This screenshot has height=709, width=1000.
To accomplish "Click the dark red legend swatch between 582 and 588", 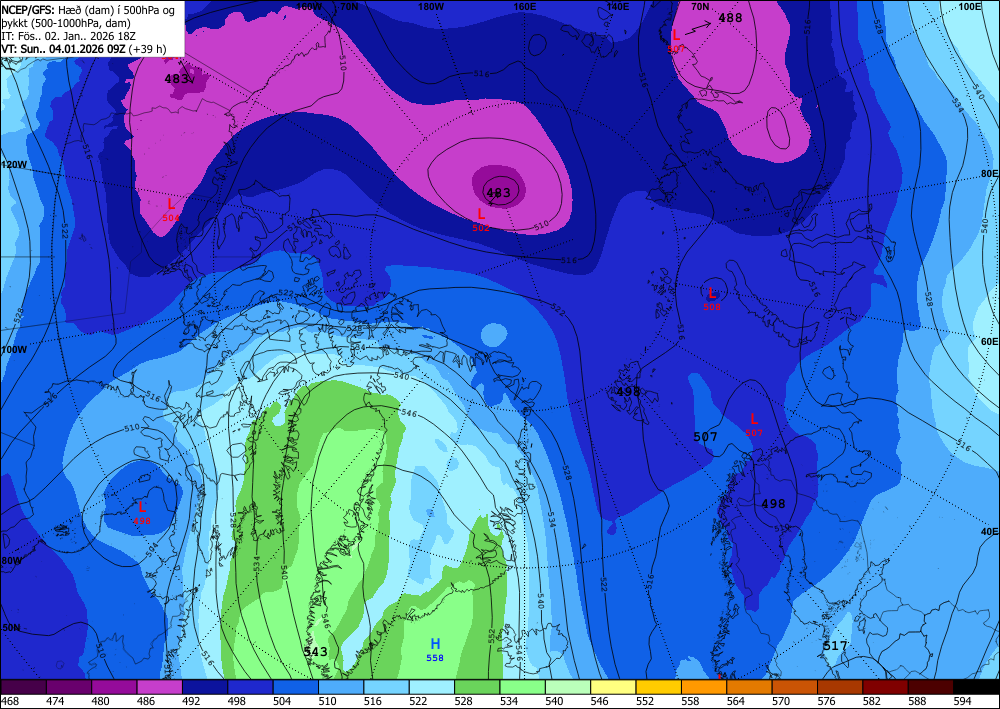I will click(x=885, y=687).
